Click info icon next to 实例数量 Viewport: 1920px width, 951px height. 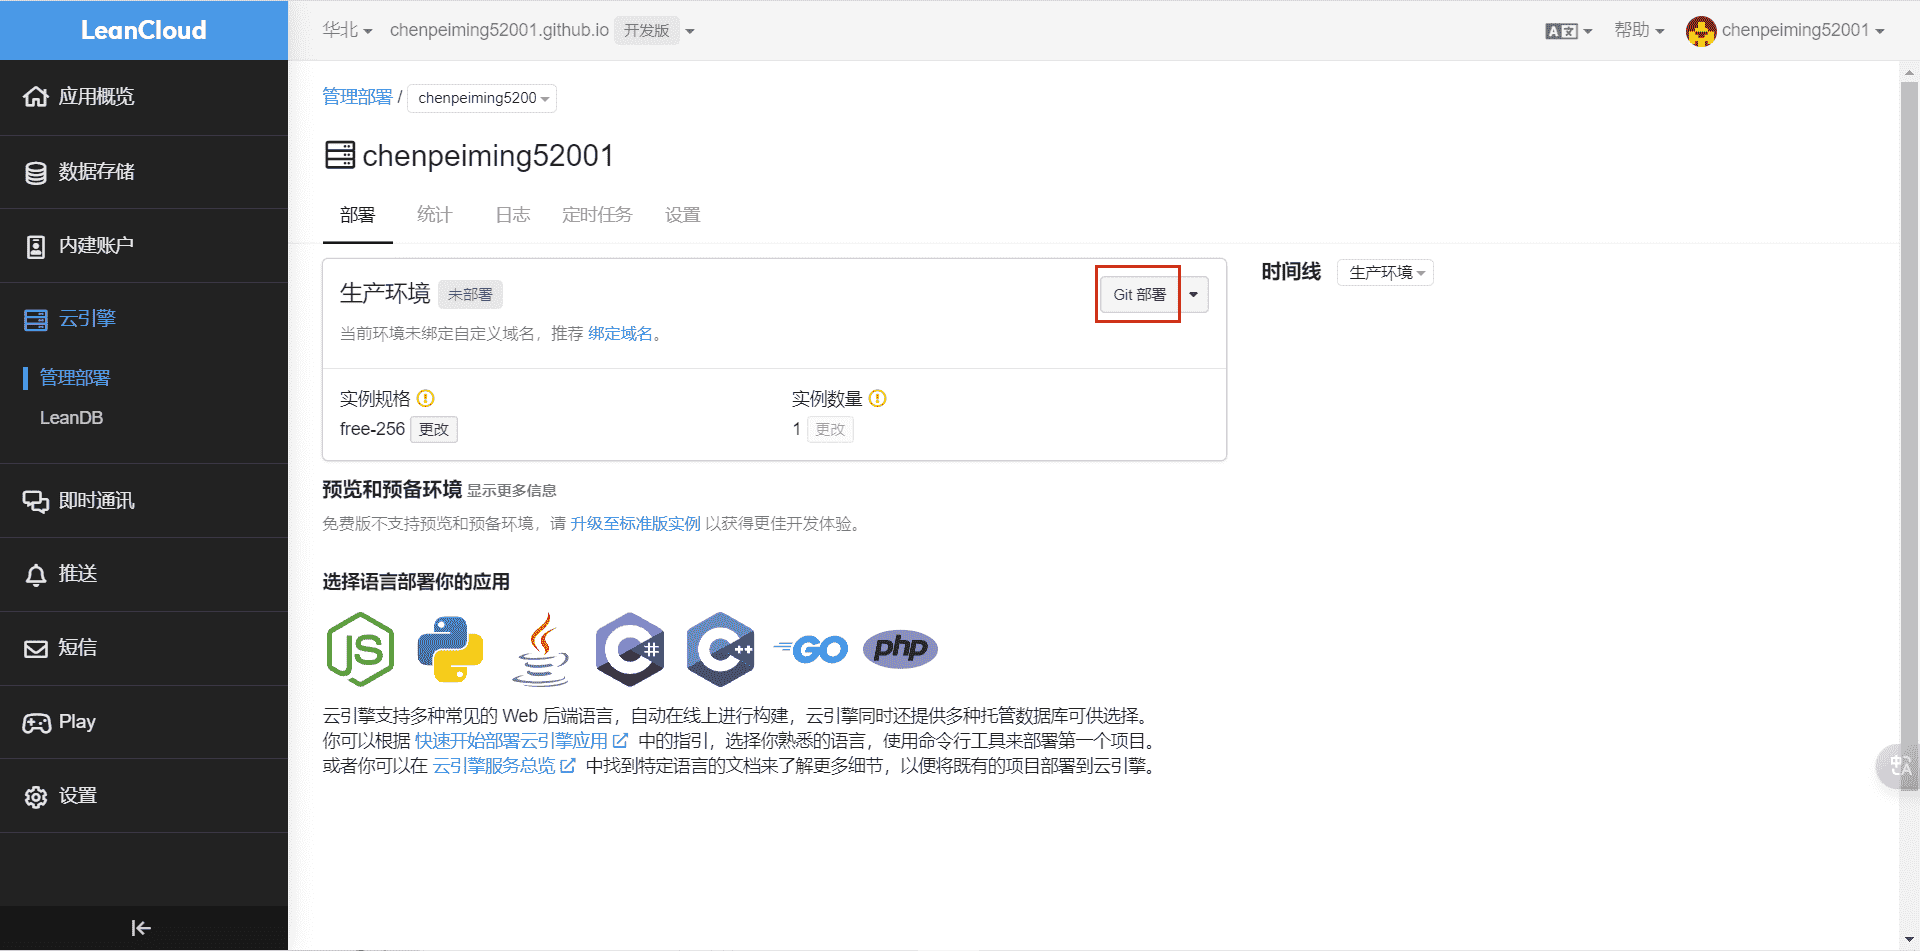(878, 399)
